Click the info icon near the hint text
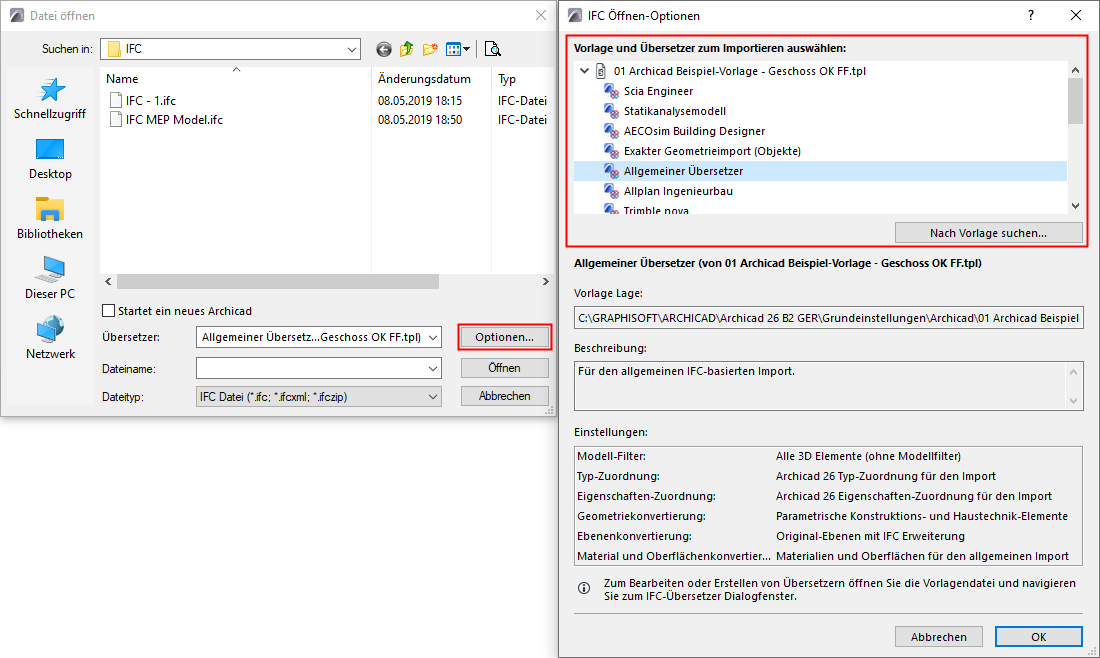1100x658 pixels. [584, 588]
